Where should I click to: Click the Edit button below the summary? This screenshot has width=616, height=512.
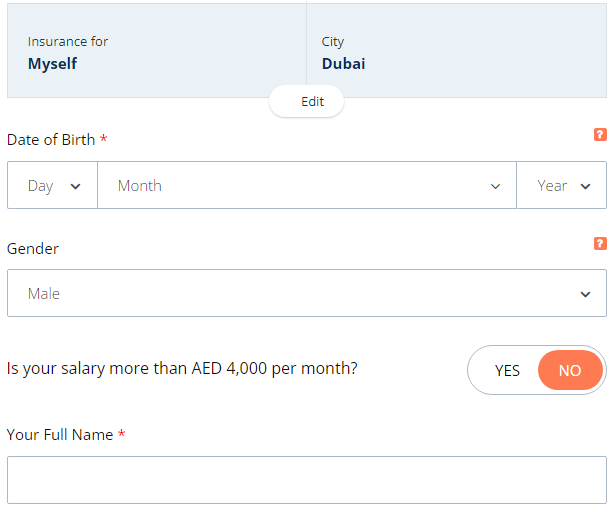(307, 101)
